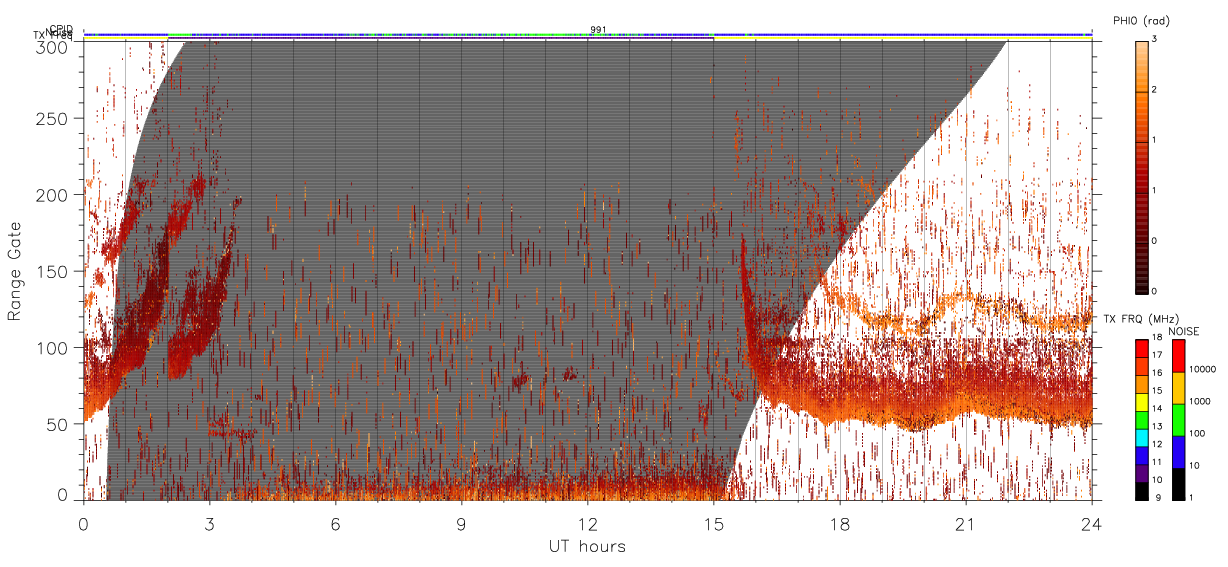The width and height of the screenshot is (1228, 567).
Task: Select the yellow 14–15 MHz swatch in TX FRQ legend
Action: click(1141, 401)
